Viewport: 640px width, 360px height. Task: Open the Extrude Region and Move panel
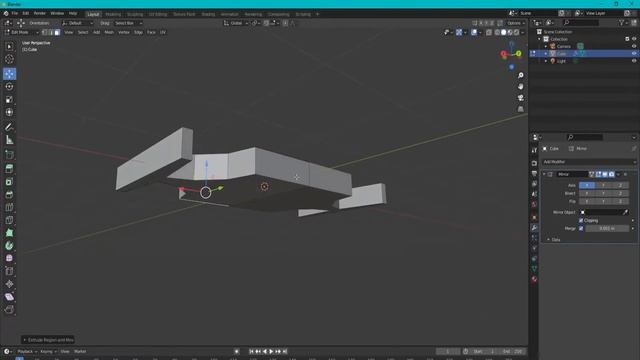48,340
